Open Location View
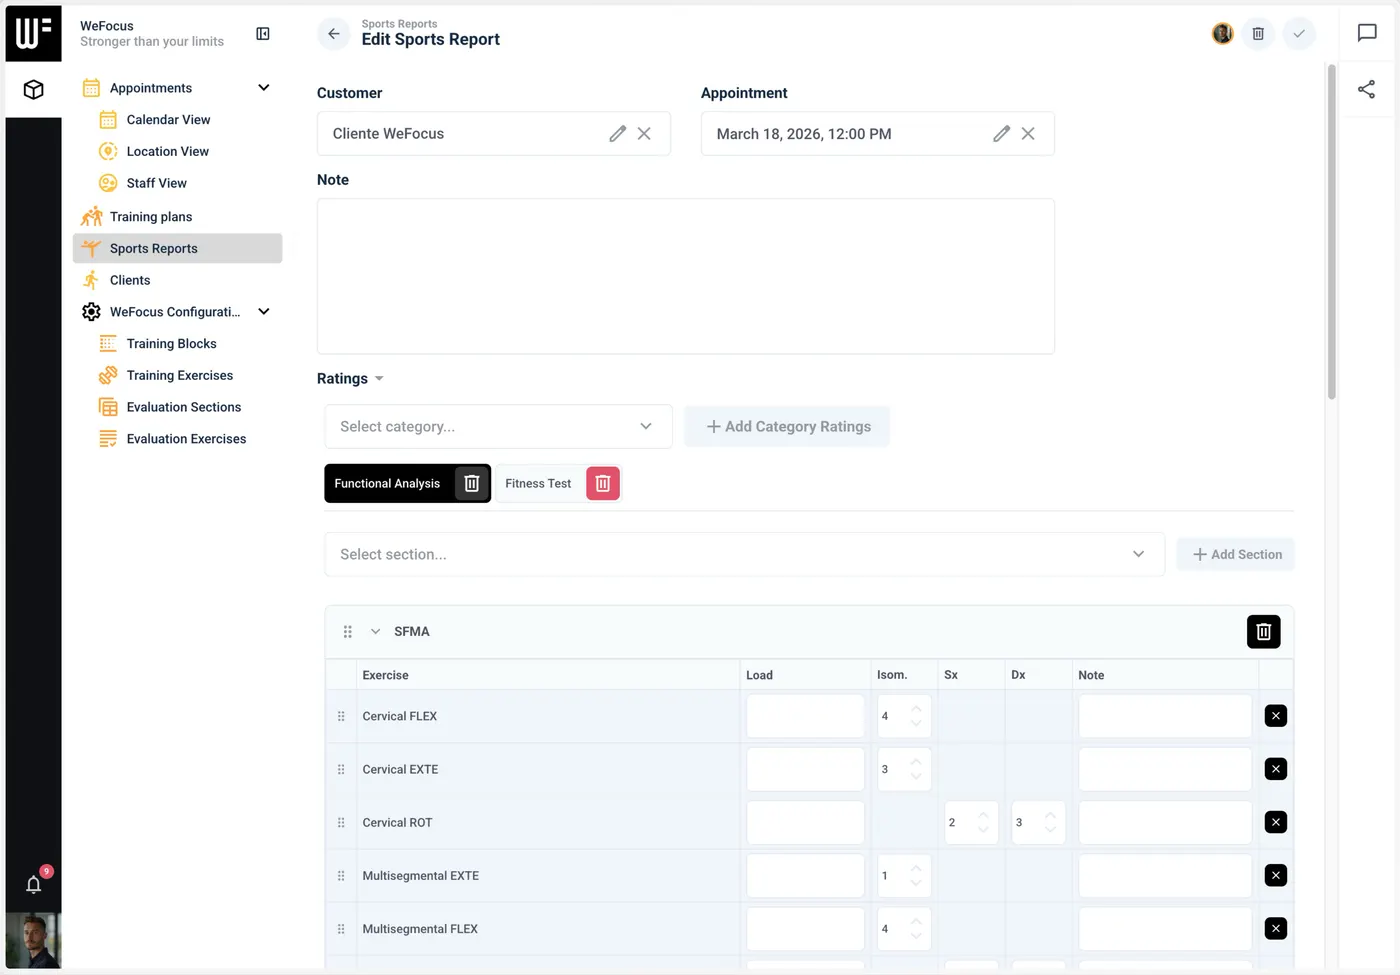This screenshot has width=1400, height=975. pyautogui.click(x=167, y=152)
